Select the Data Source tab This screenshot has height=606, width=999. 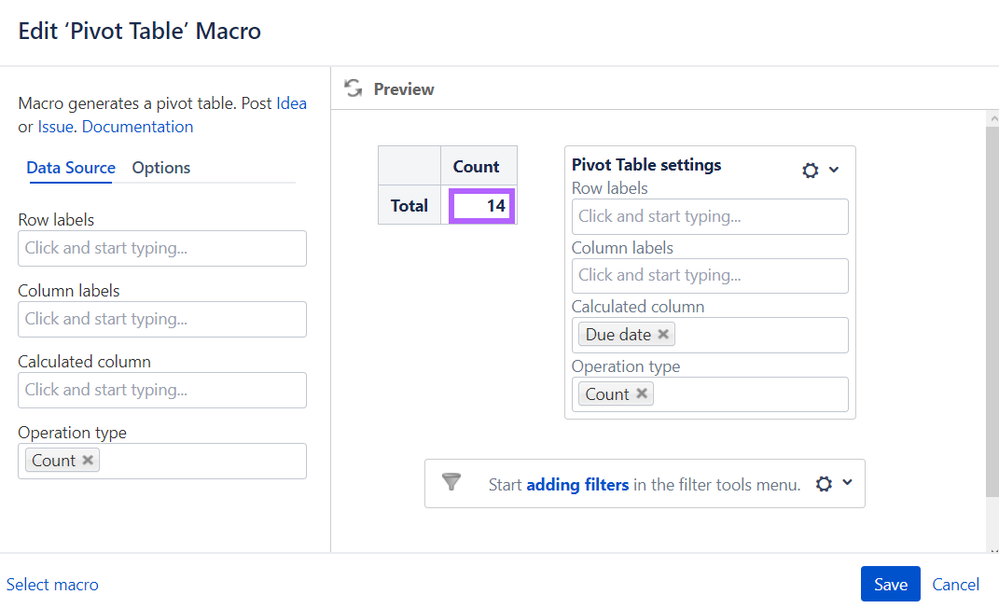[x=71, y=168]
